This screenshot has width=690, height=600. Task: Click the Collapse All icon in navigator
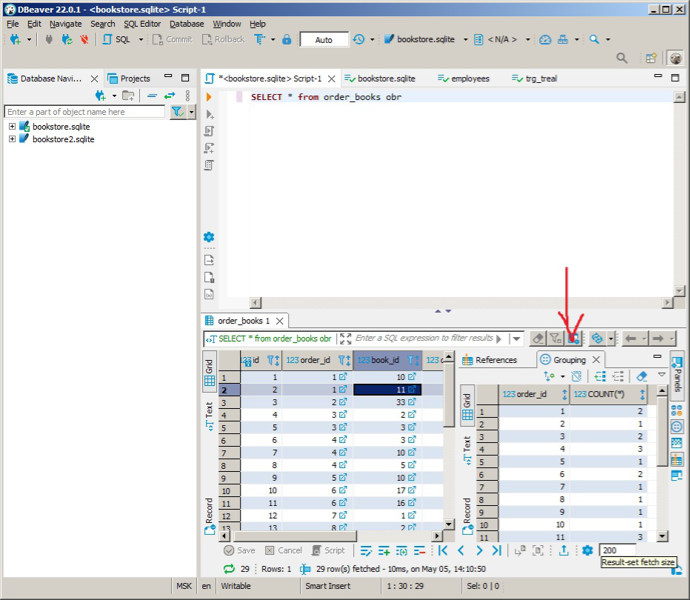point(152,95)
